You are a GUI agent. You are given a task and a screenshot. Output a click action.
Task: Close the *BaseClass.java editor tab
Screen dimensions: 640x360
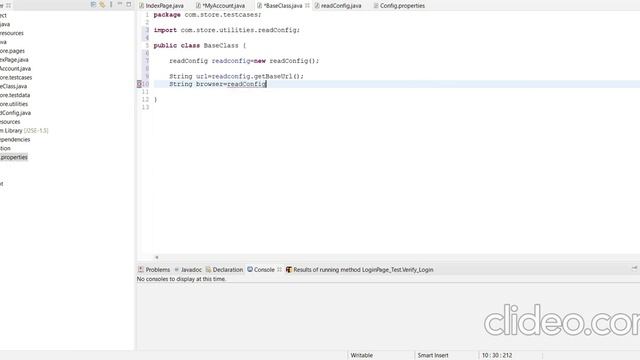307,6
